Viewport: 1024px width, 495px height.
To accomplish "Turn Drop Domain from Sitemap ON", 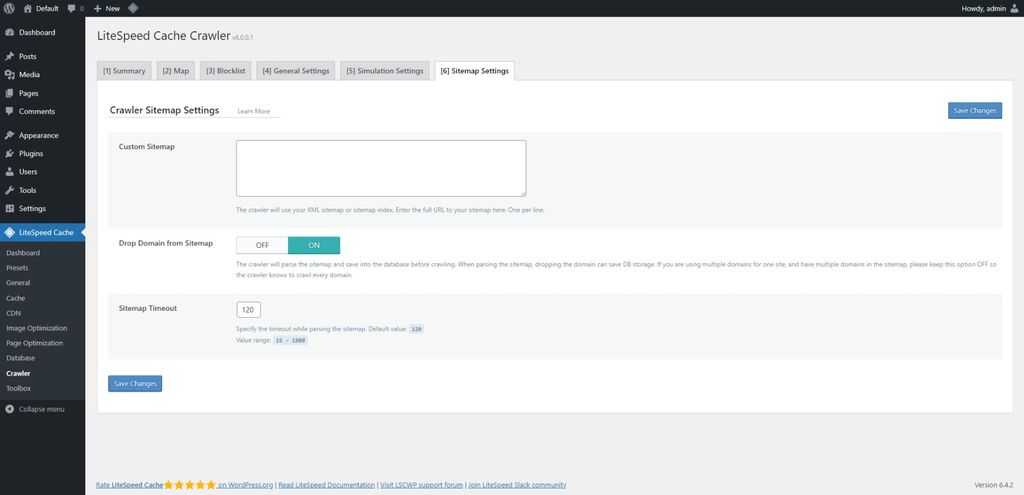I will [x=314, y=246].
